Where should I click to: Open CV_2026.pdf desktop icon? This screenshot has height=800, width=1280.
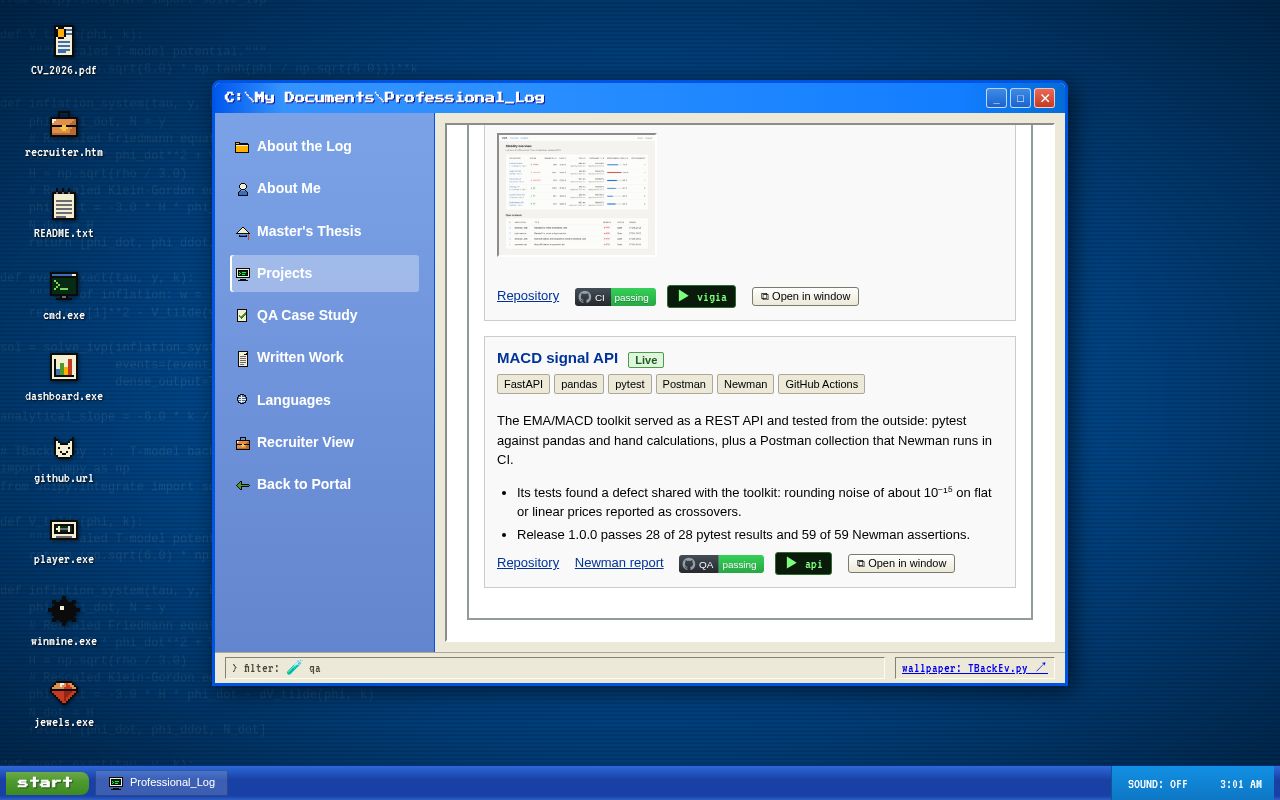click(63, 51)
